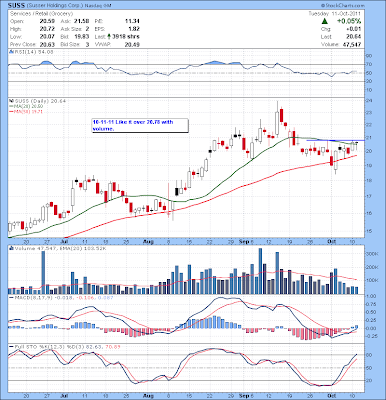386x400 pixels.
Task: Click the Volume panel legend icon
Action: (x=11, y=248)
